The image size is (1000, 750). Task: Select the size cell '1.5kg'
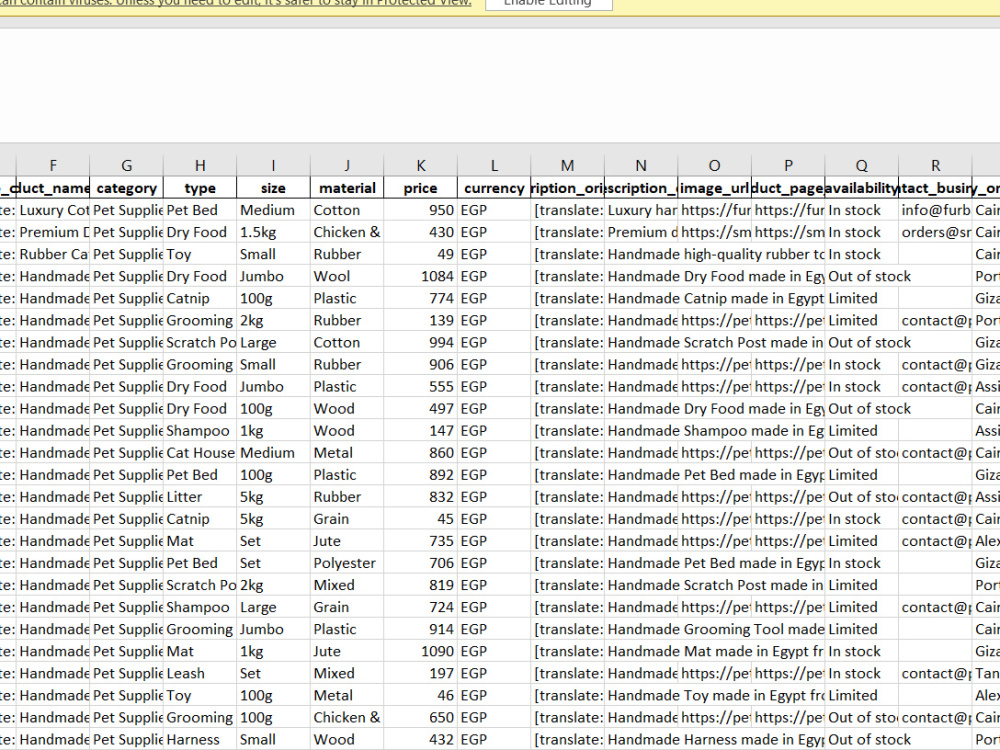pos(273,232)
